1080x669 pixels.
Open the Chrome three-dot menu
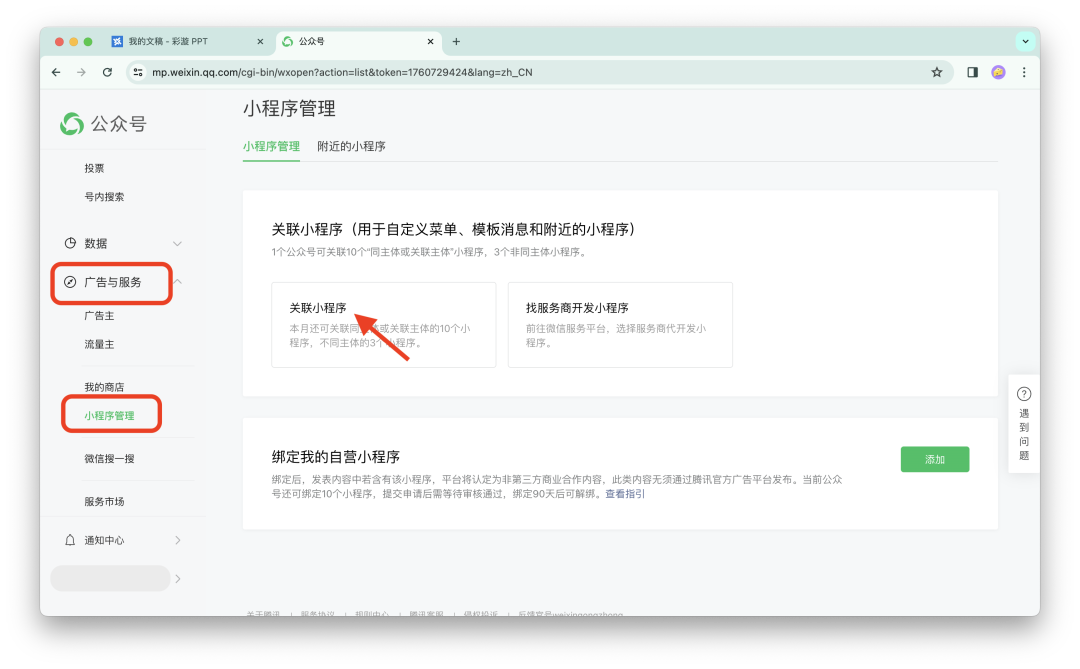point(1024,72)
